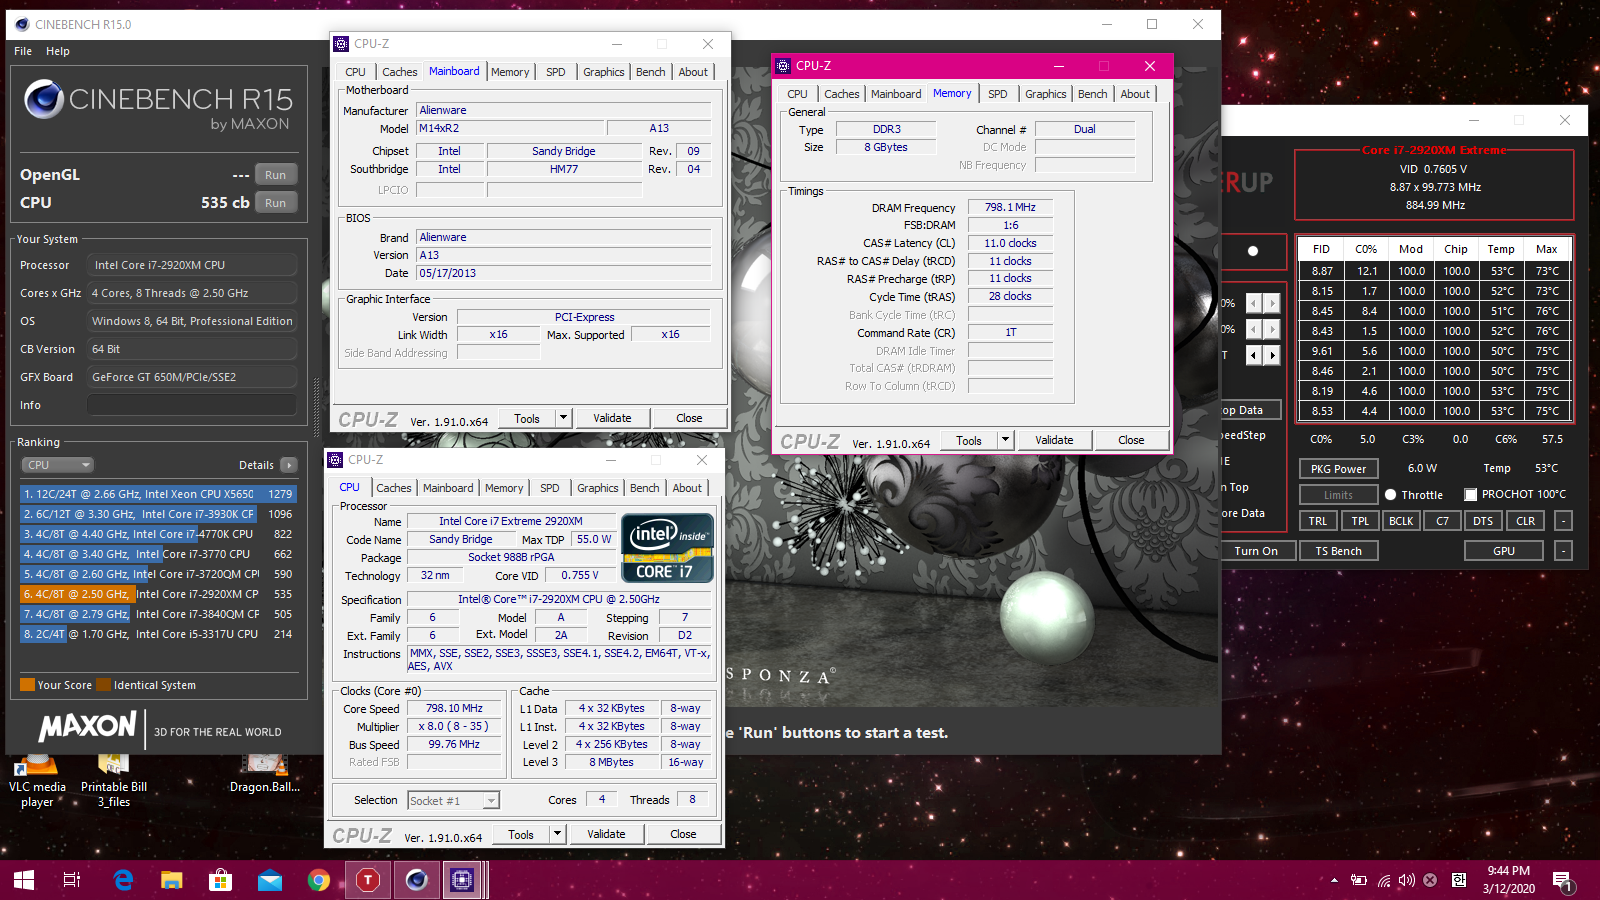
Task: Open the Microsoft Store taskbar icon
Action: pos(220,880)
